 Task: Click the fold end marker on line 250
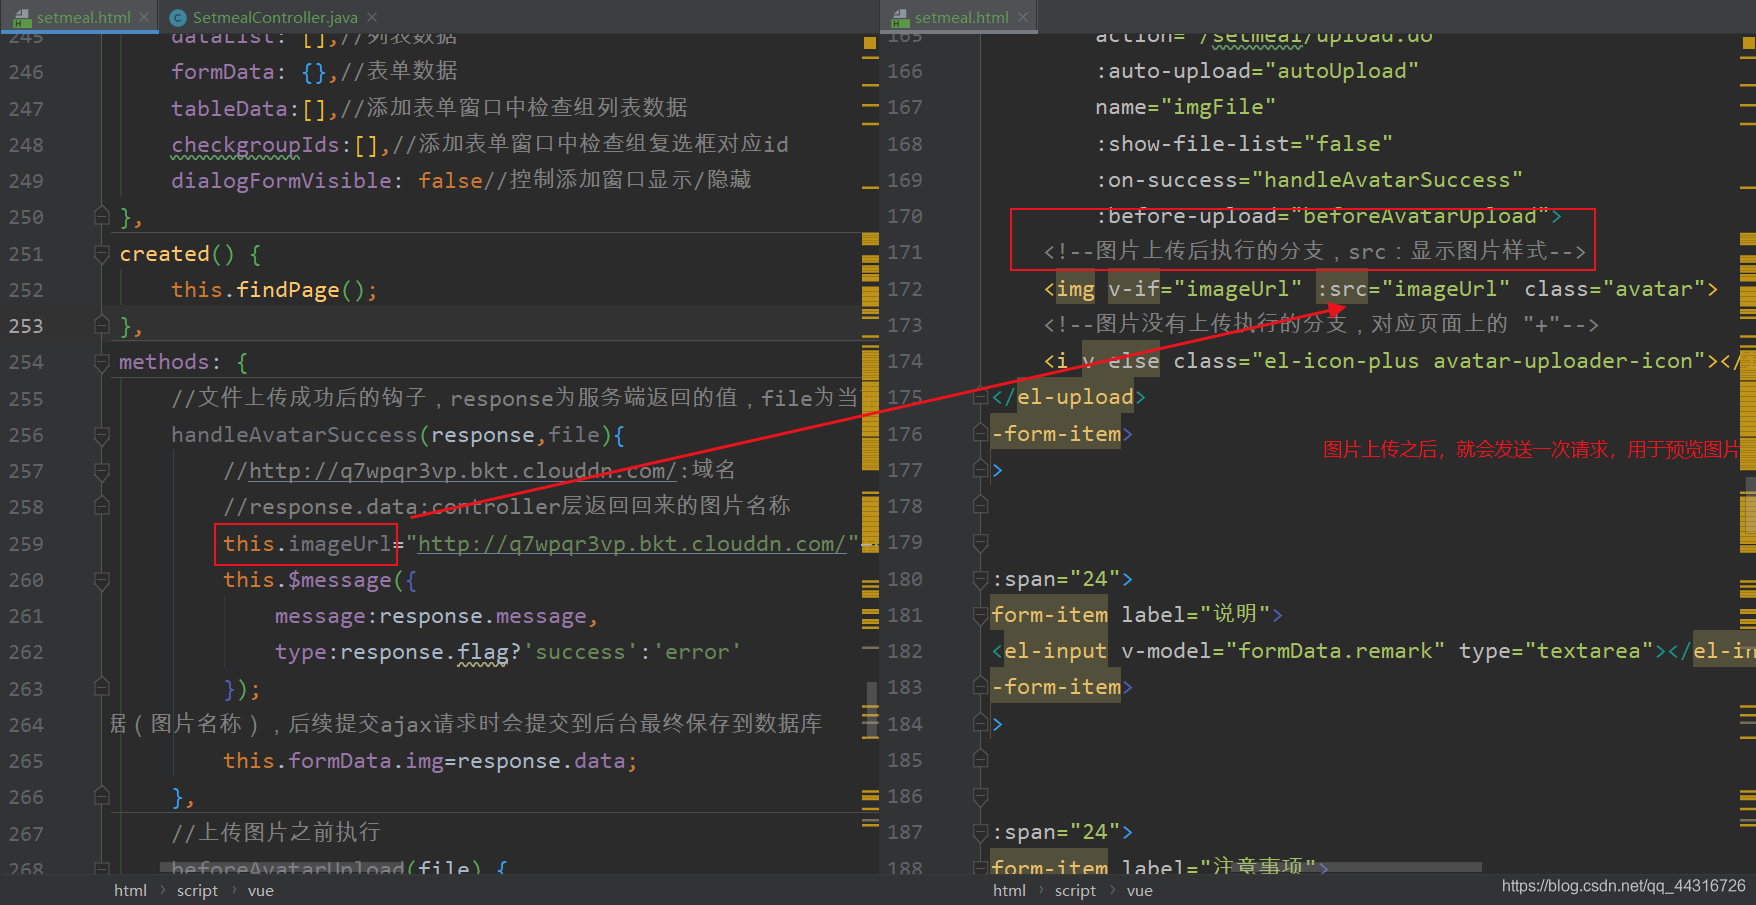[x=101, y=216]
